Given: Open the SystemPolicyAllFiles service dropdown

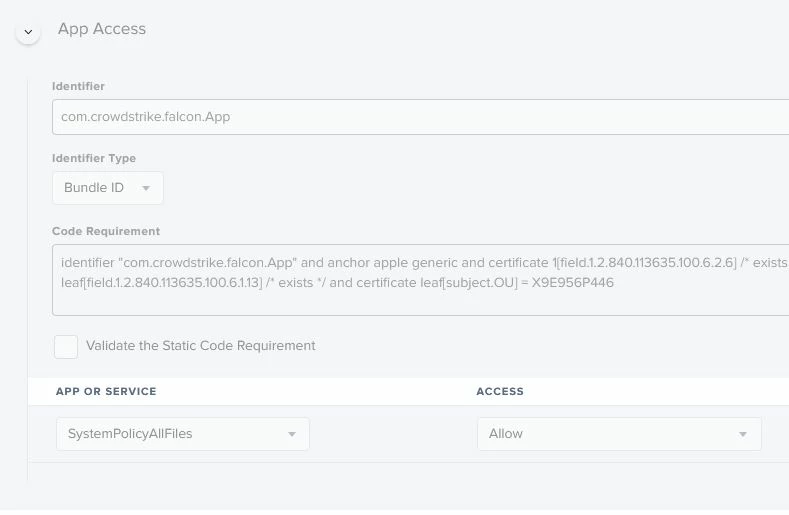Looking at the screenshot, I should pyautogui.click(x=183, y=434).
